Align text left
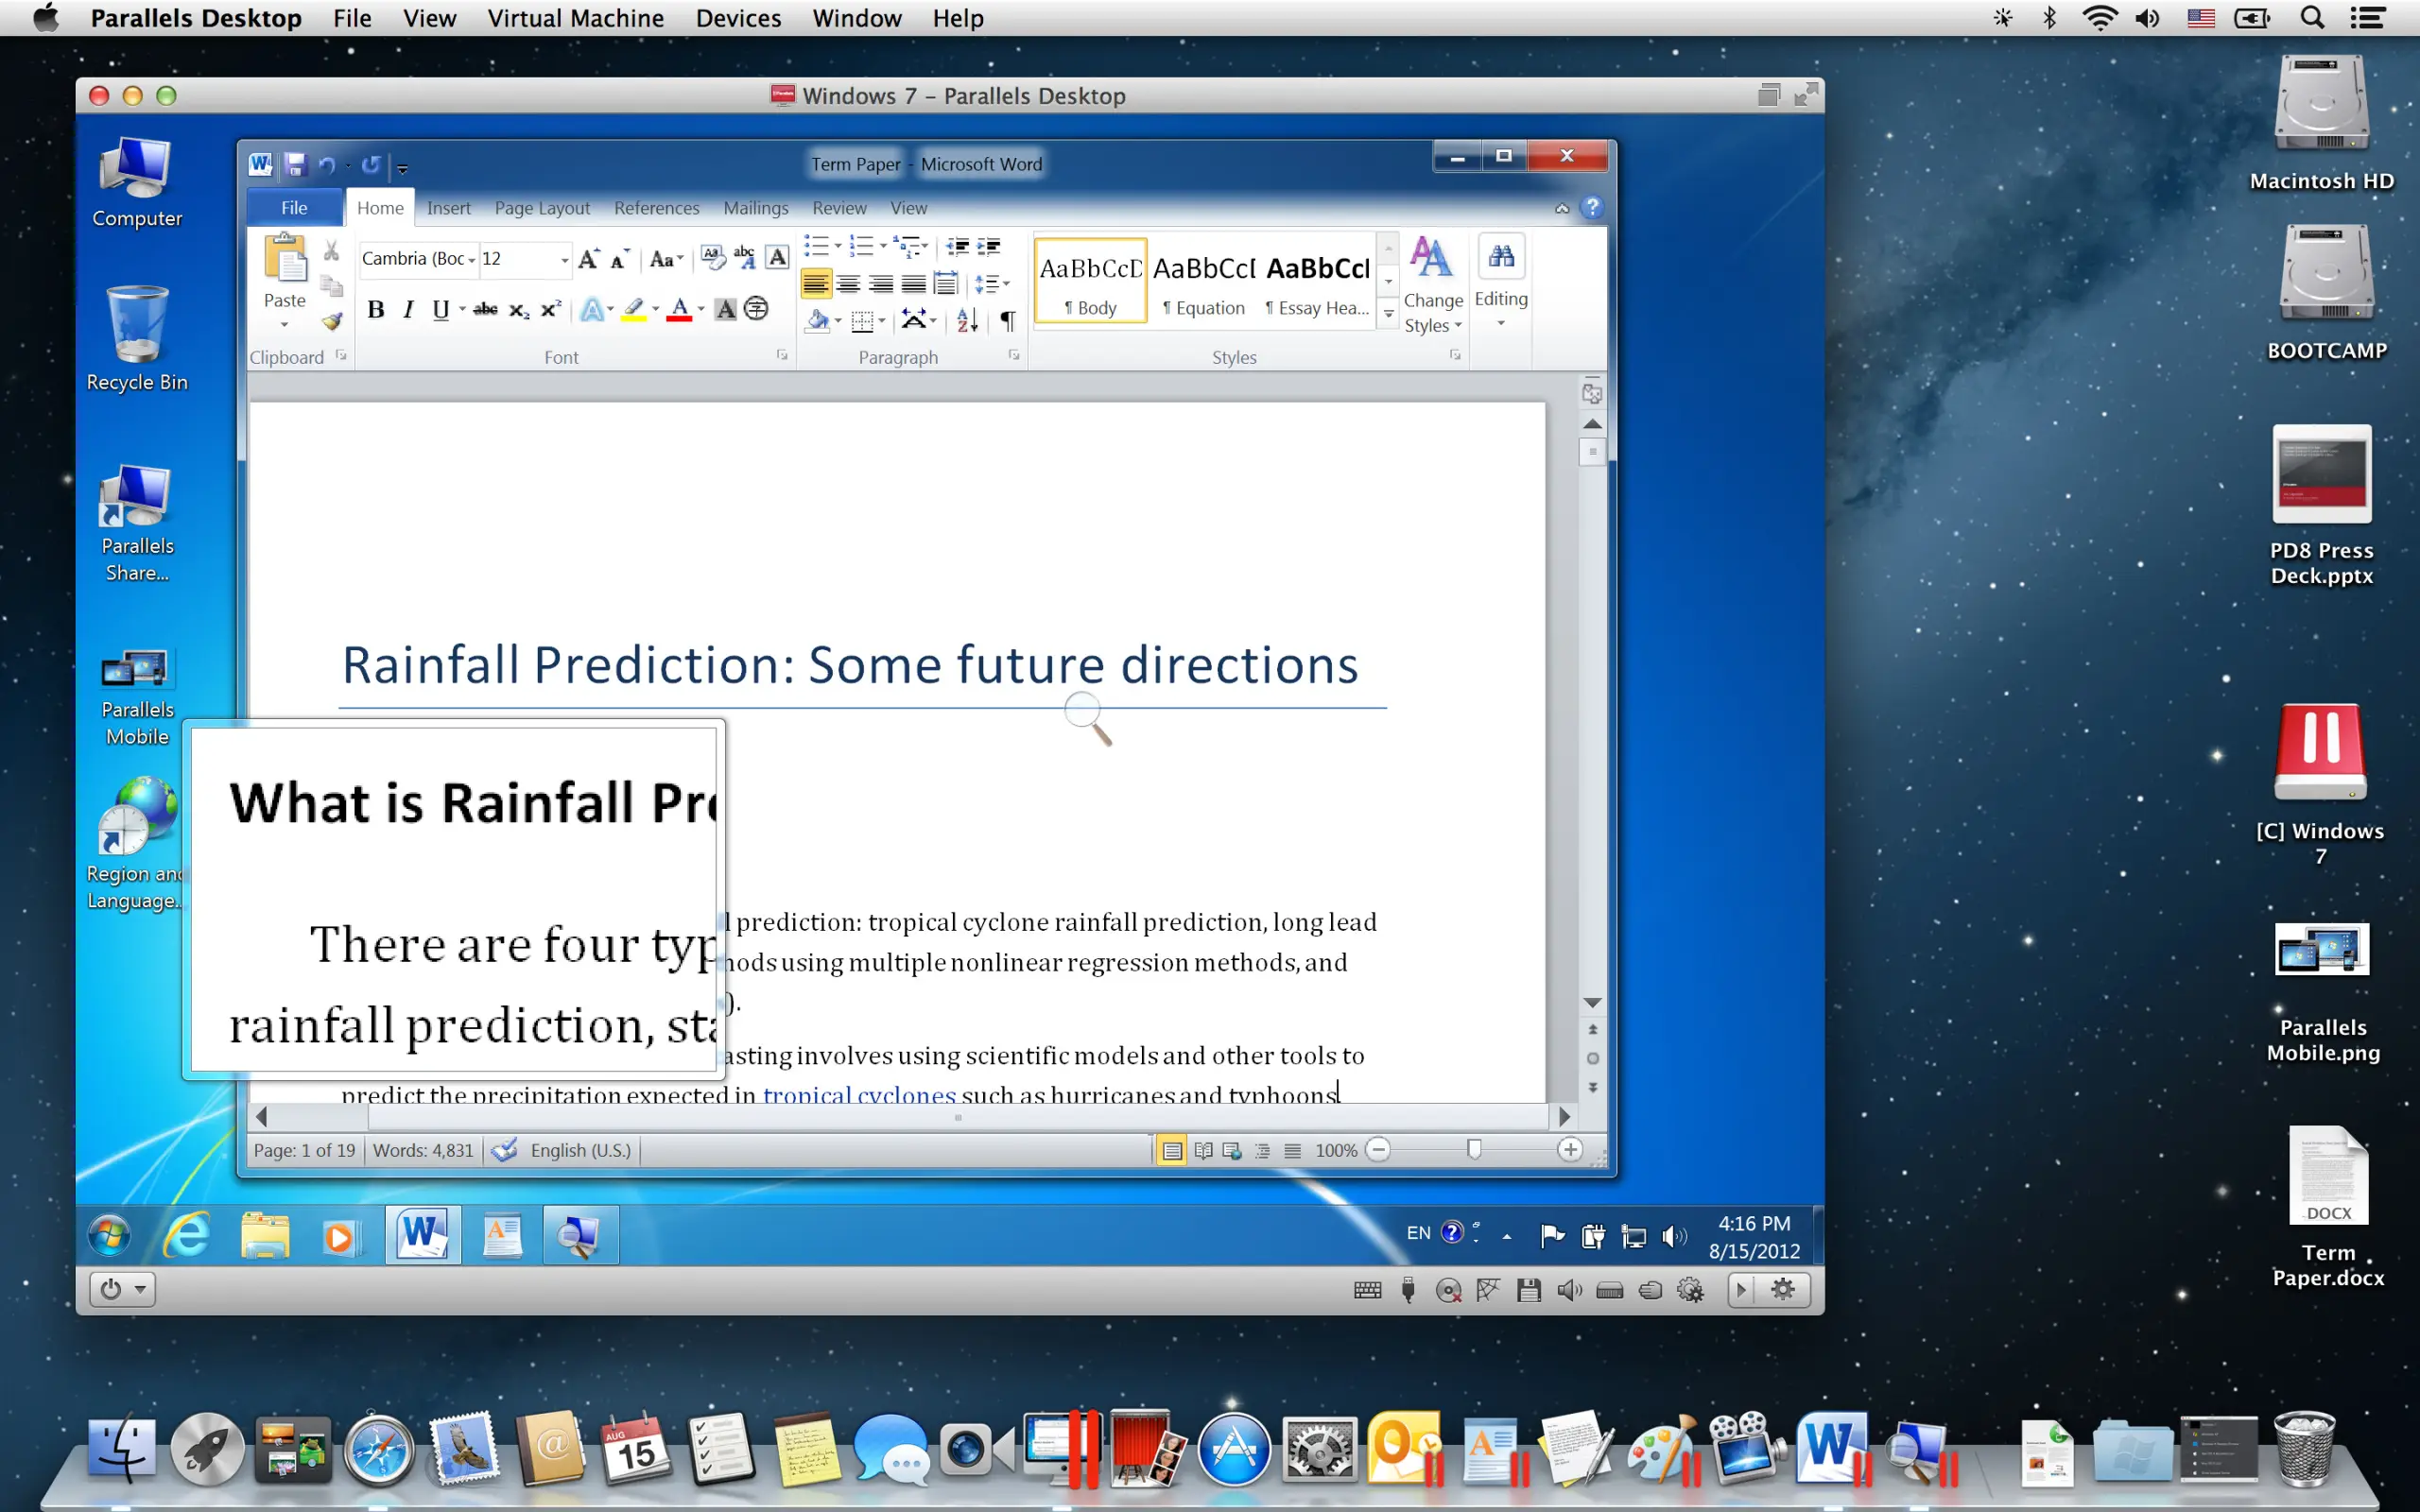Viewport: 2420px width, 1512px height. pos(816,284)
